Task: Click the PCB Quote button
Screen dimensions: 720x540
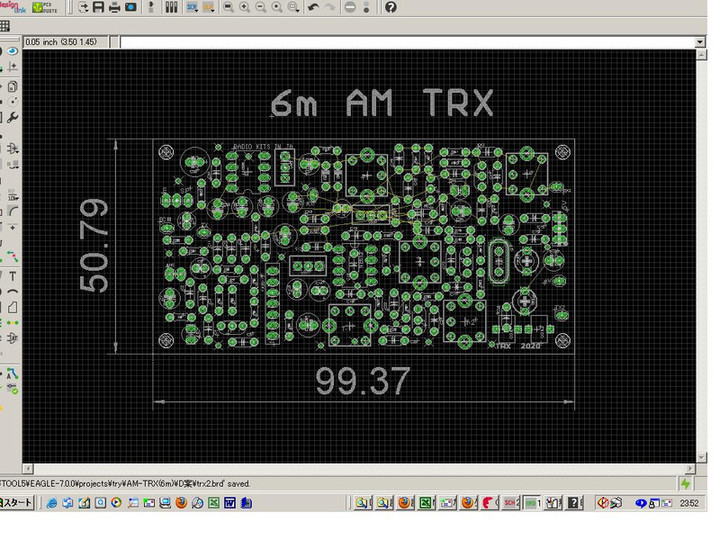Action: pos(44,7)
